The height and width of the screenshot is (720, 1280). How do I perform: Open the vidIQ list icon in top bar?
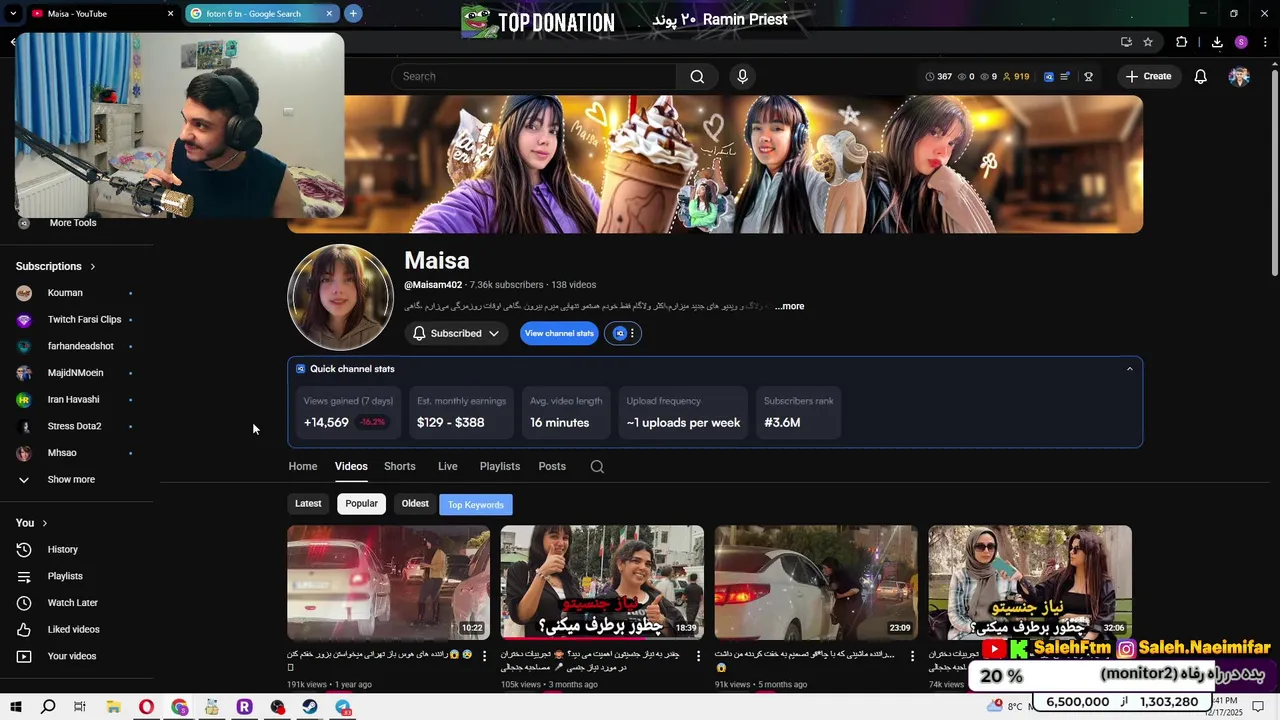point(1065,76)
